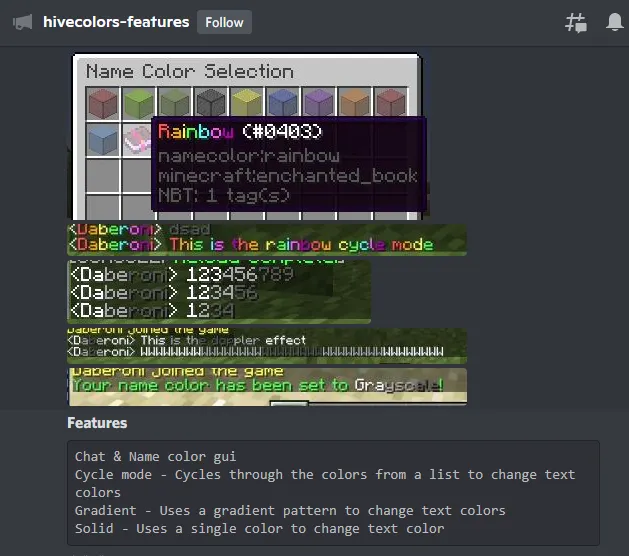Pick the yellow block in color selection

[x=246, y=103]
